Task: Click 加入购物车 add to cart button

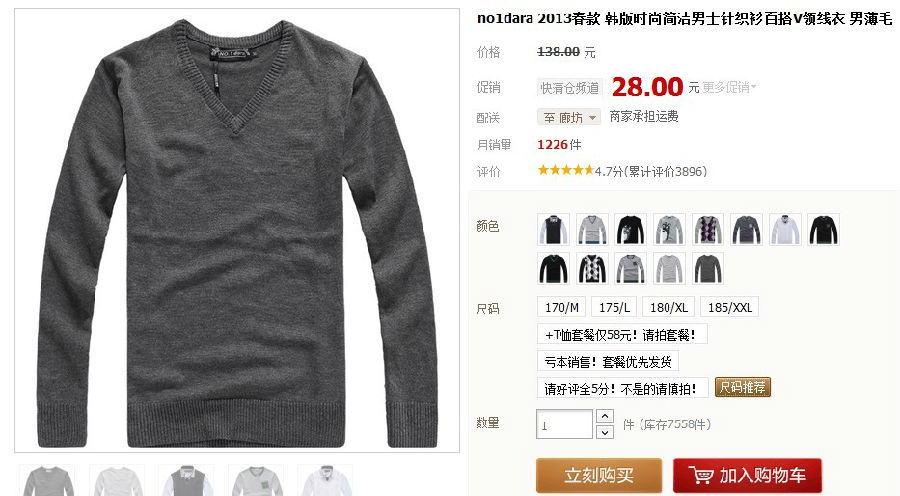Action: tap(747, 475)
